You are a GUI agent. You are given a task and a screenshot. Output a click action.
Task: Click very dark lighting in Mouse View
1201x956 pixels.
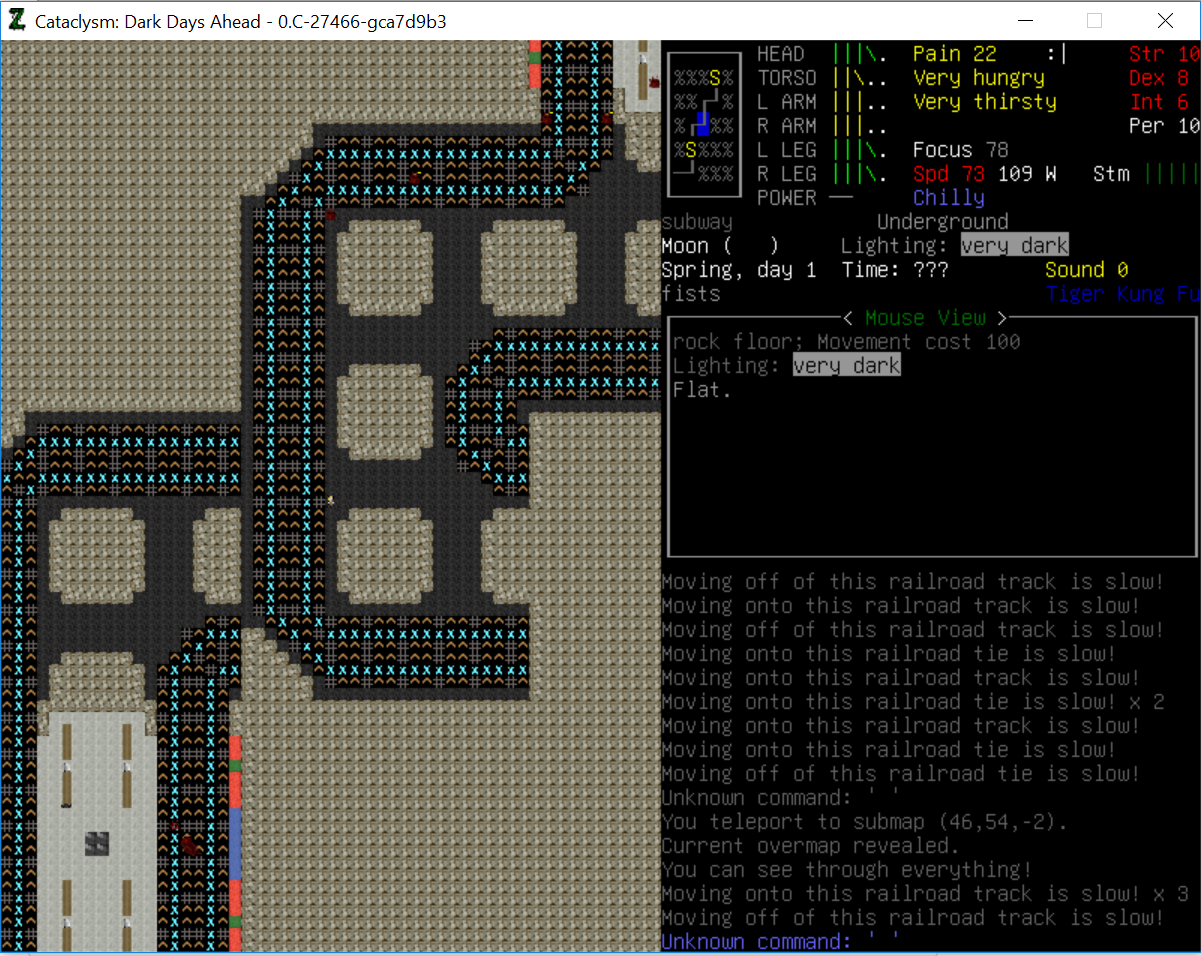pos(847,366)
